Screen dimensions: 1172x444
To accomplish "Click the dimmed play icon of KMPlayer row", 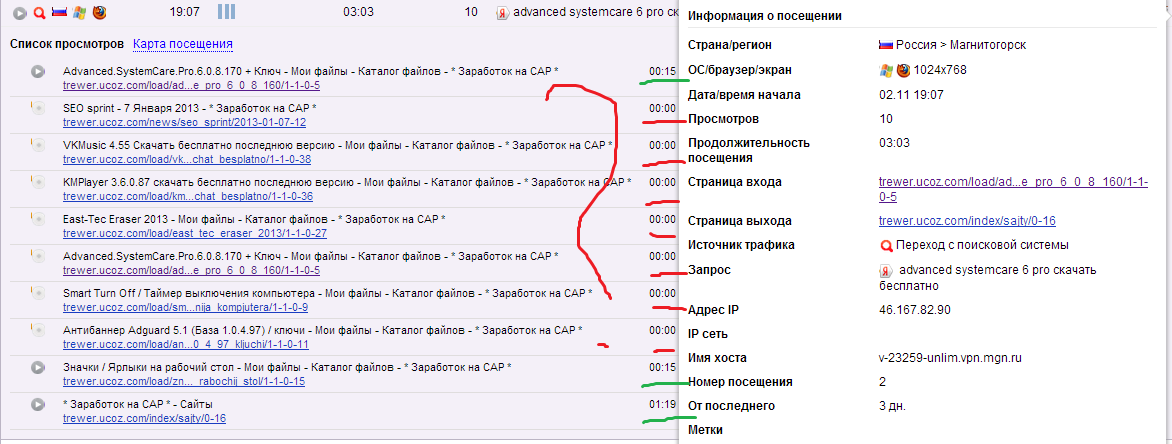I will tap(37, 182).
